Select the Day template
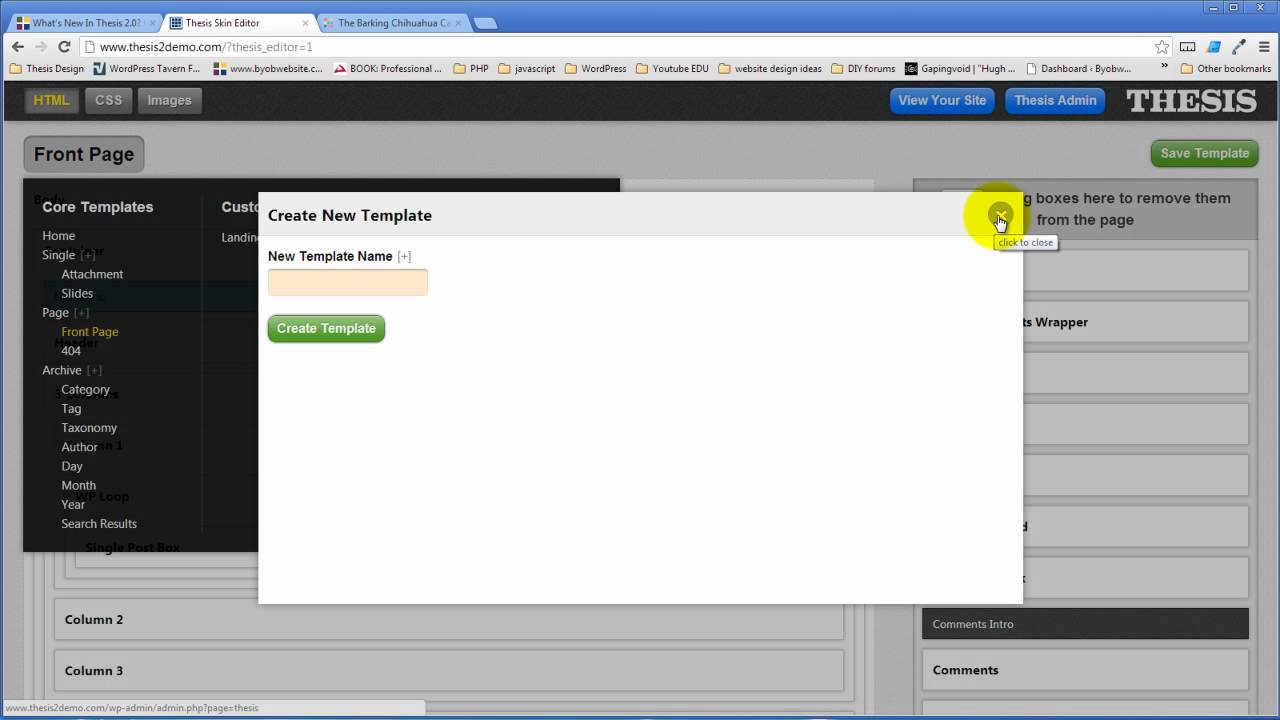This screenshot has width=1280, height=720. [x=72, y=466]
